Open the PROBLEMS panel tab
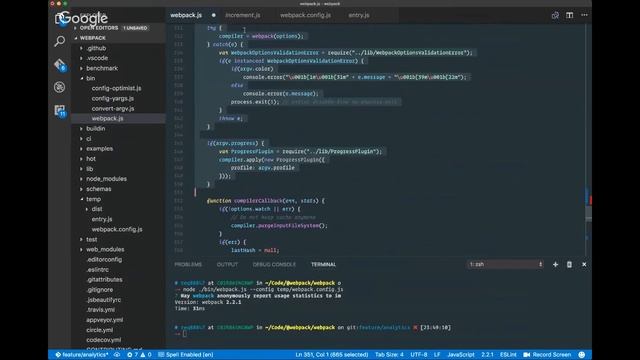 pyautogui.click(x=188, y=264)
